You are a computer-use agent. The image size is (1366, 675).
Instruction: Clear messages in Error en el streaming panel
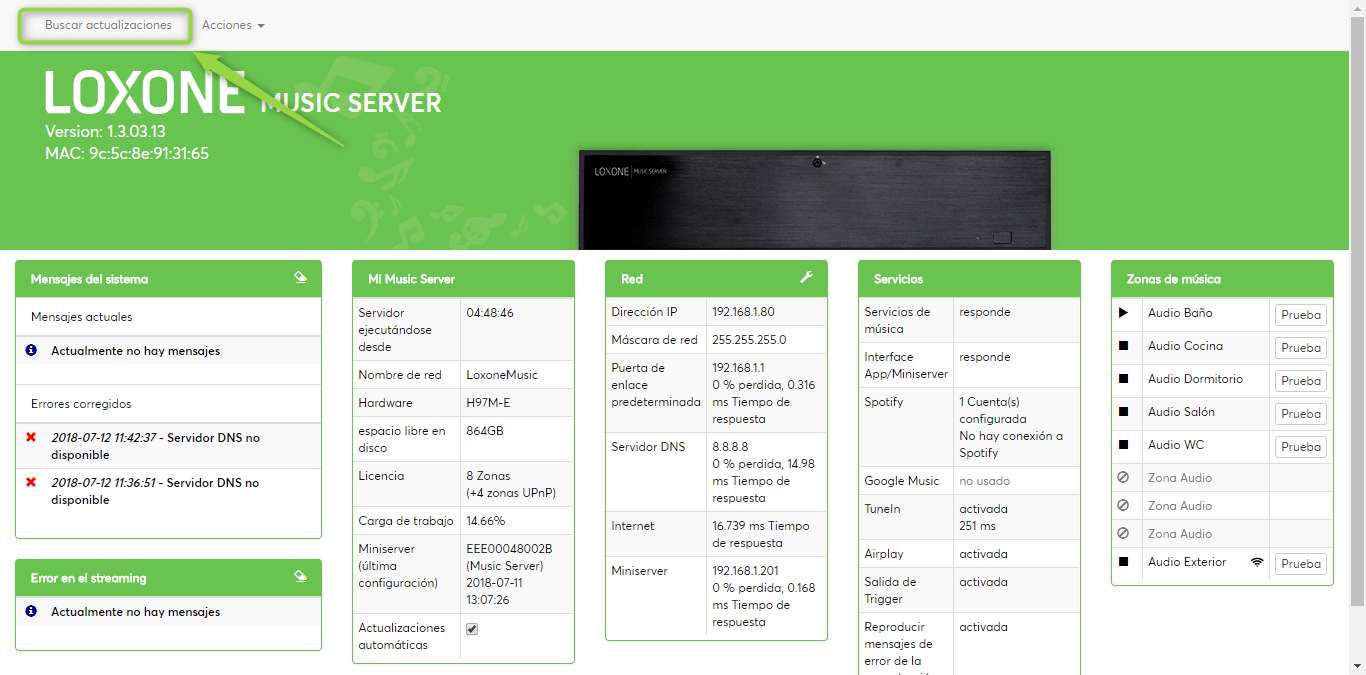pos(300,577)
